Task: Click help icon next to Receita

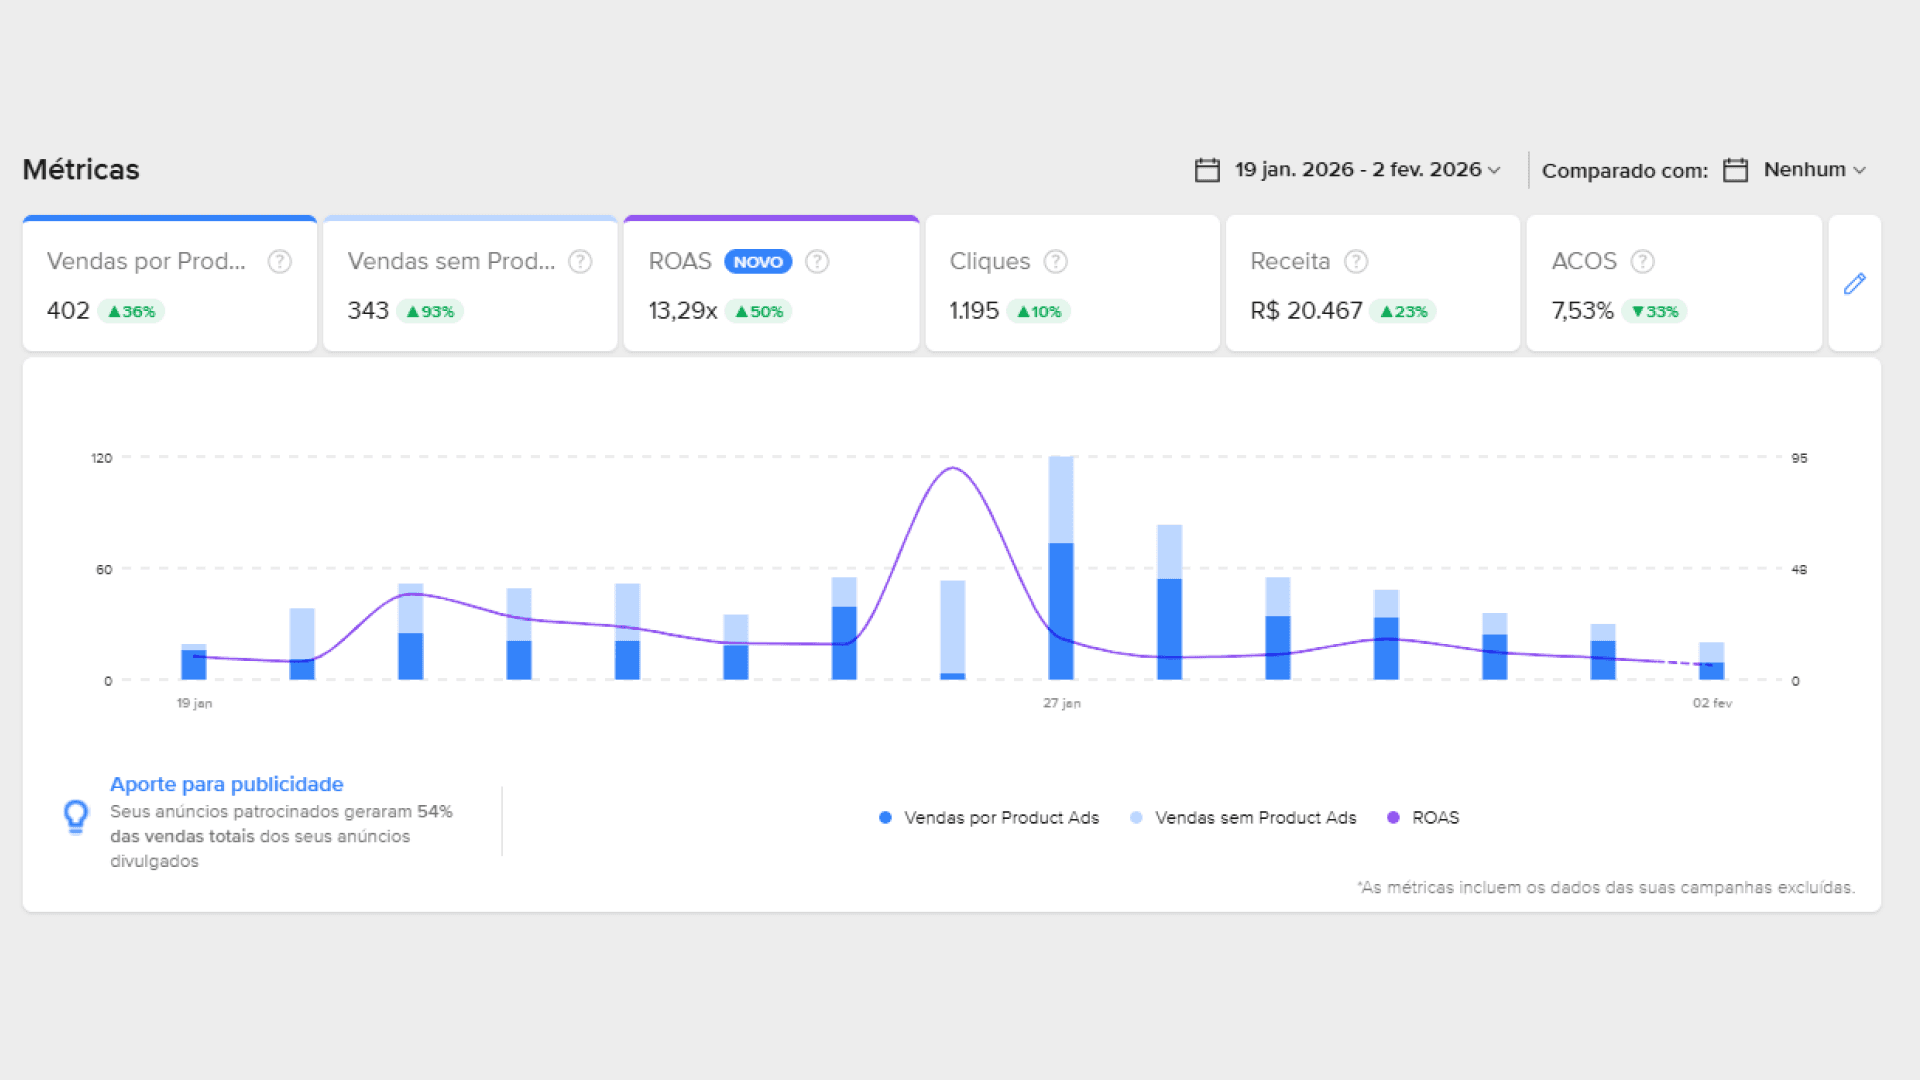Action: 1356,262
